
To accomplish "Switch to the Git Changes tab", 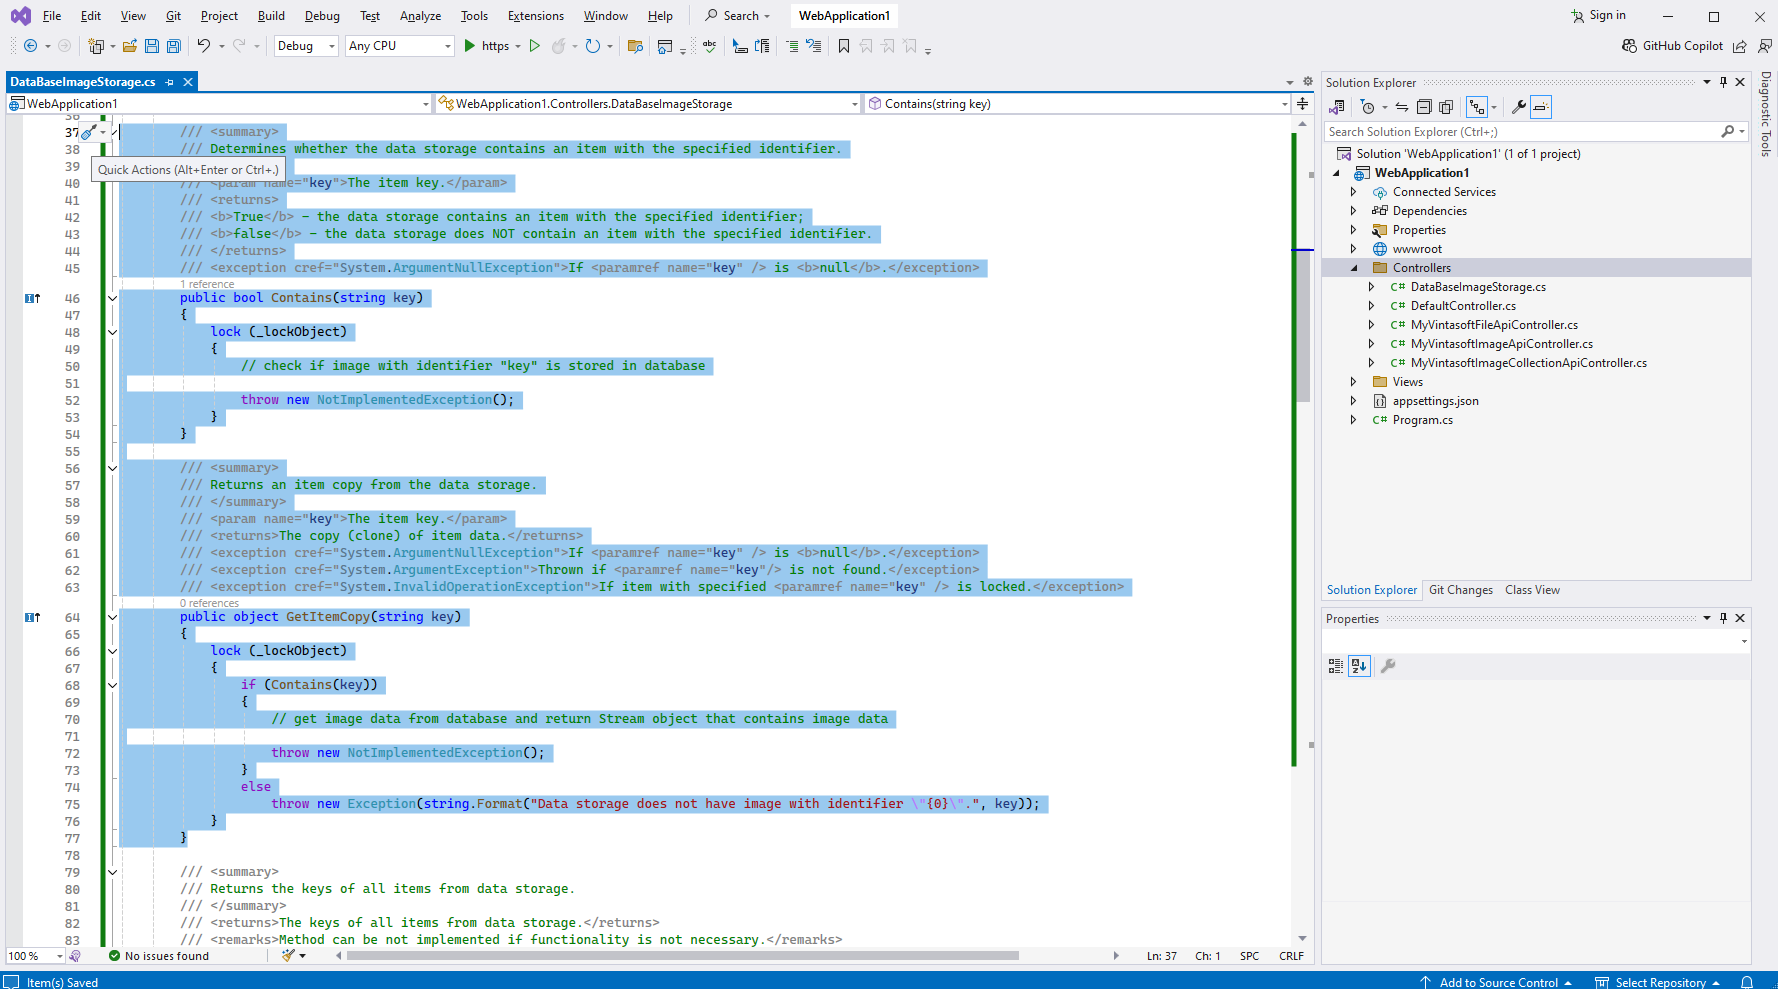I will tap(1460, 590).
